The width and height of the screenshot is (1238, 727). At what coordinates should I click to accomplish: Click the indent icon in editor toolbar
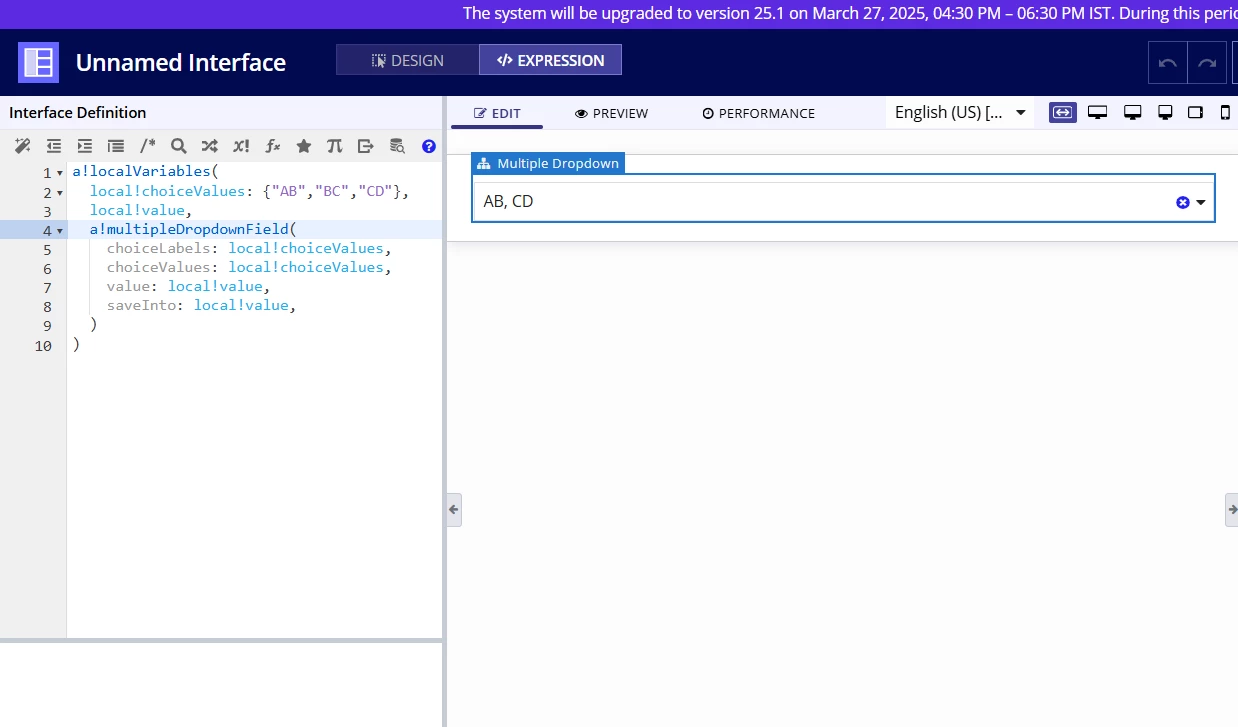(85, 146)
